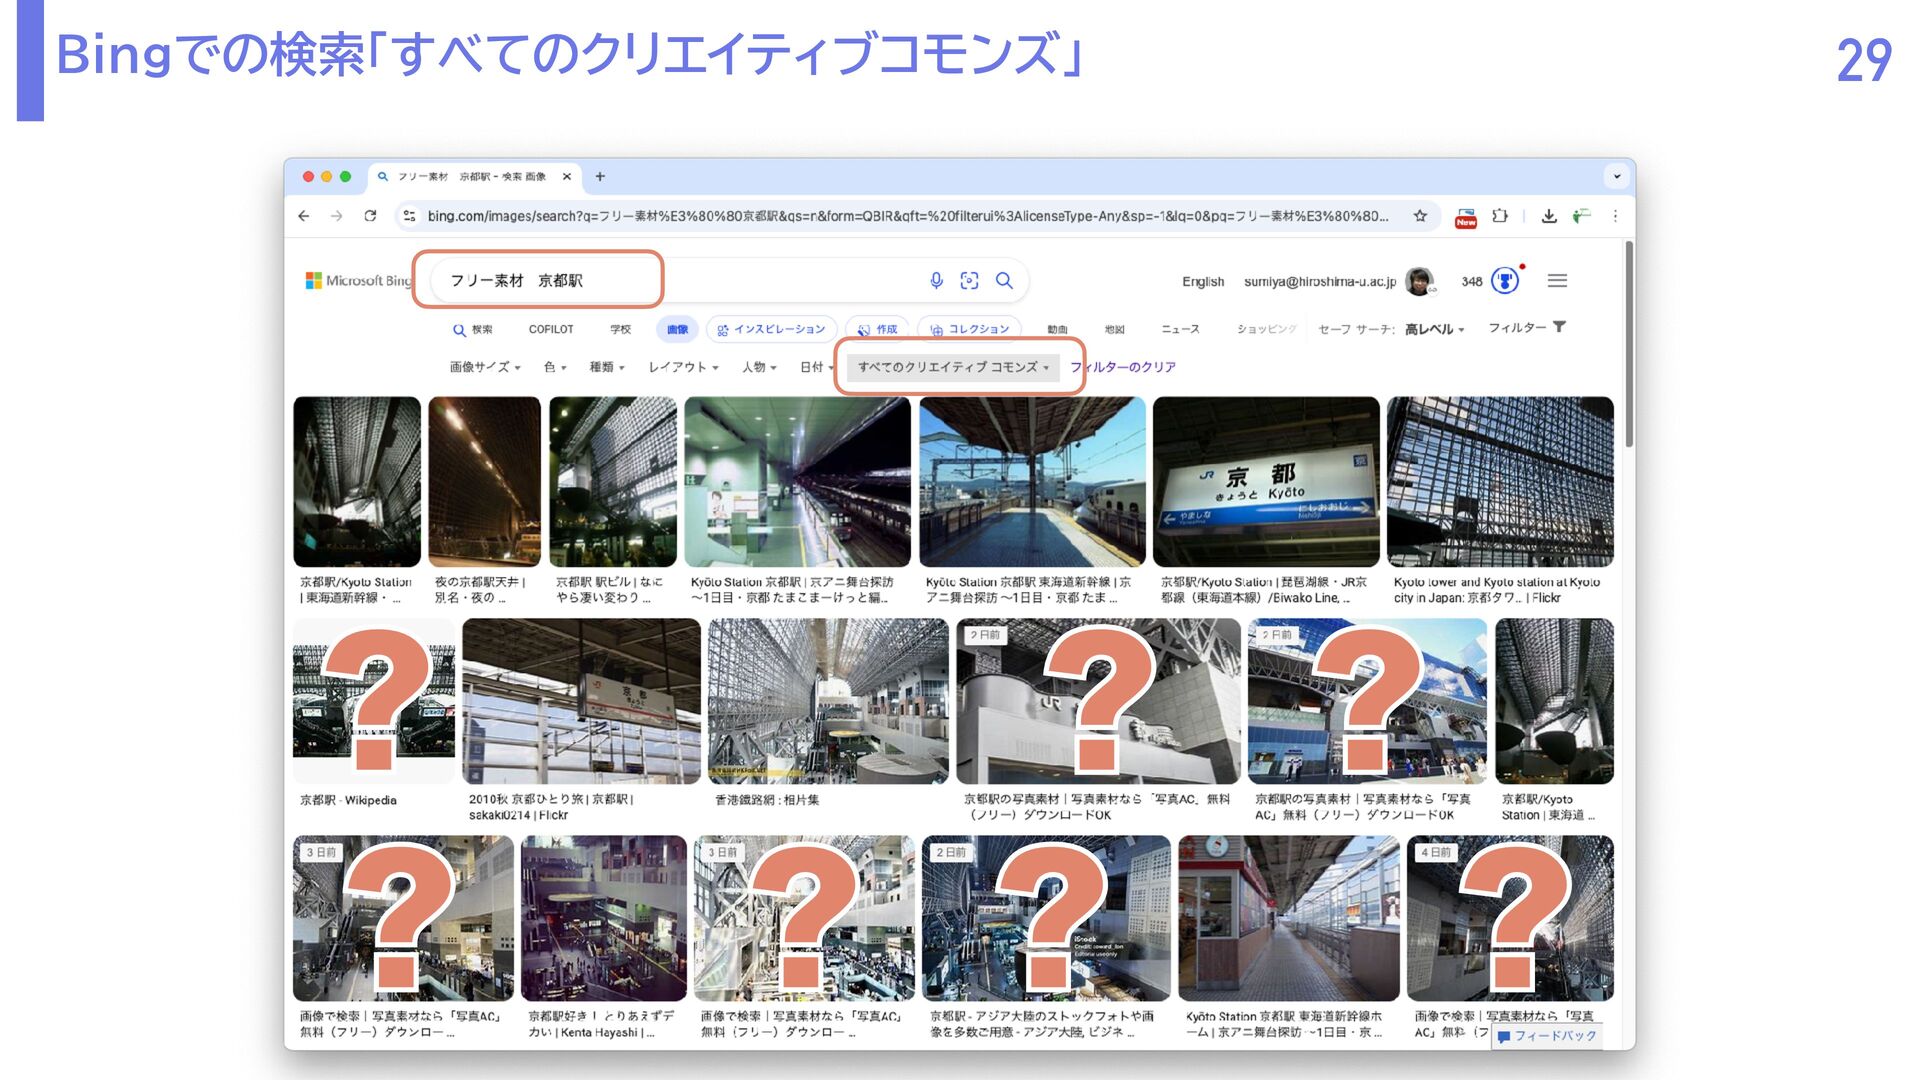Switch to the COPILOT tab

point(551,329)
